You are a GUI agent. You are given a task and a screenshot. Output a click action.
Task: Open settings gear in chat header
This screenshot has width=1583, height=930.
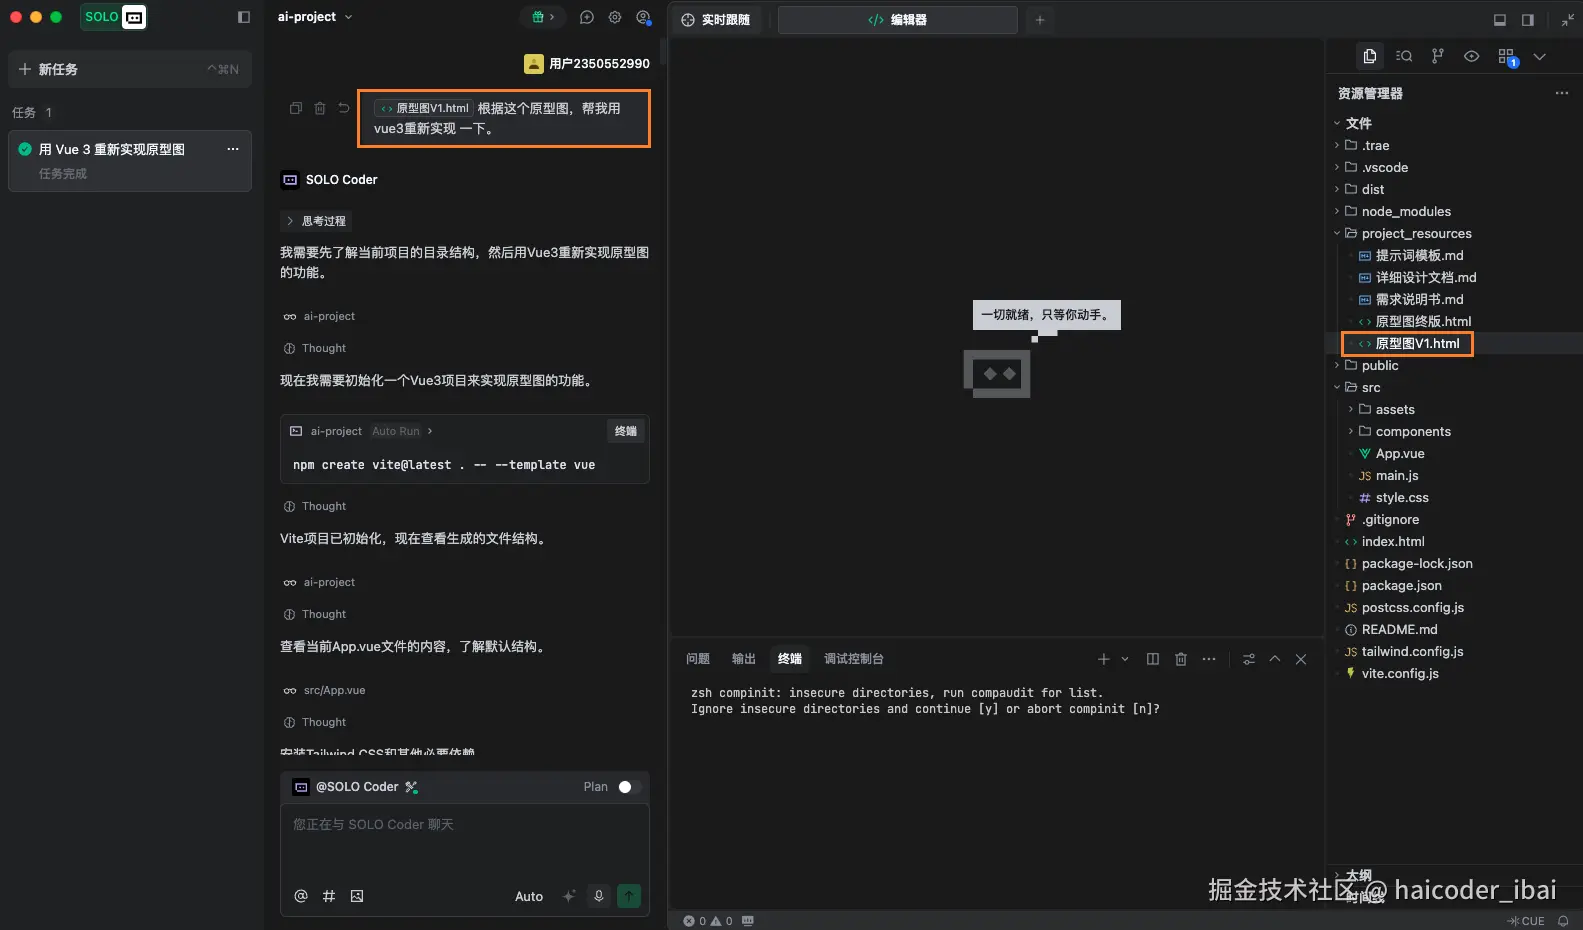[615, 17]
